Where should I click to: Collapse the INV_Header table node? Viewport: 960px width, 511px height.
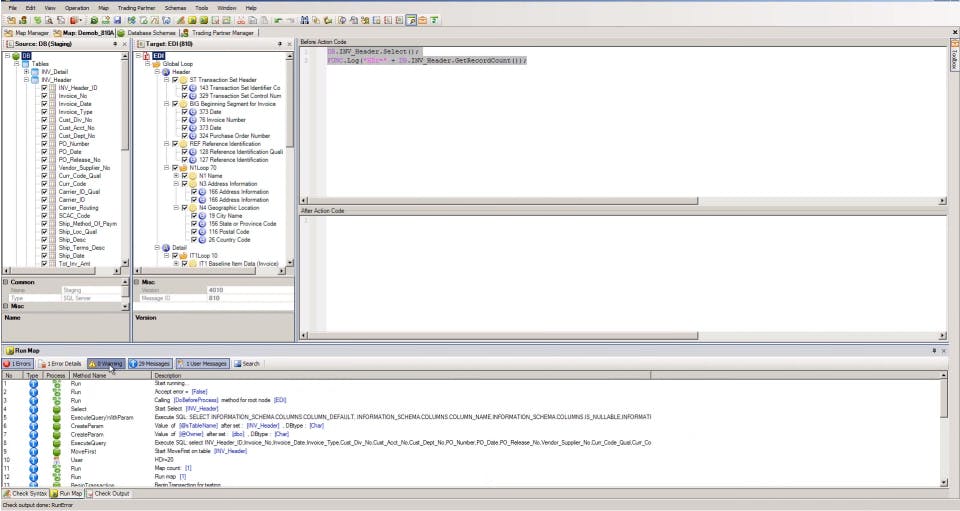tap(25, 80)
